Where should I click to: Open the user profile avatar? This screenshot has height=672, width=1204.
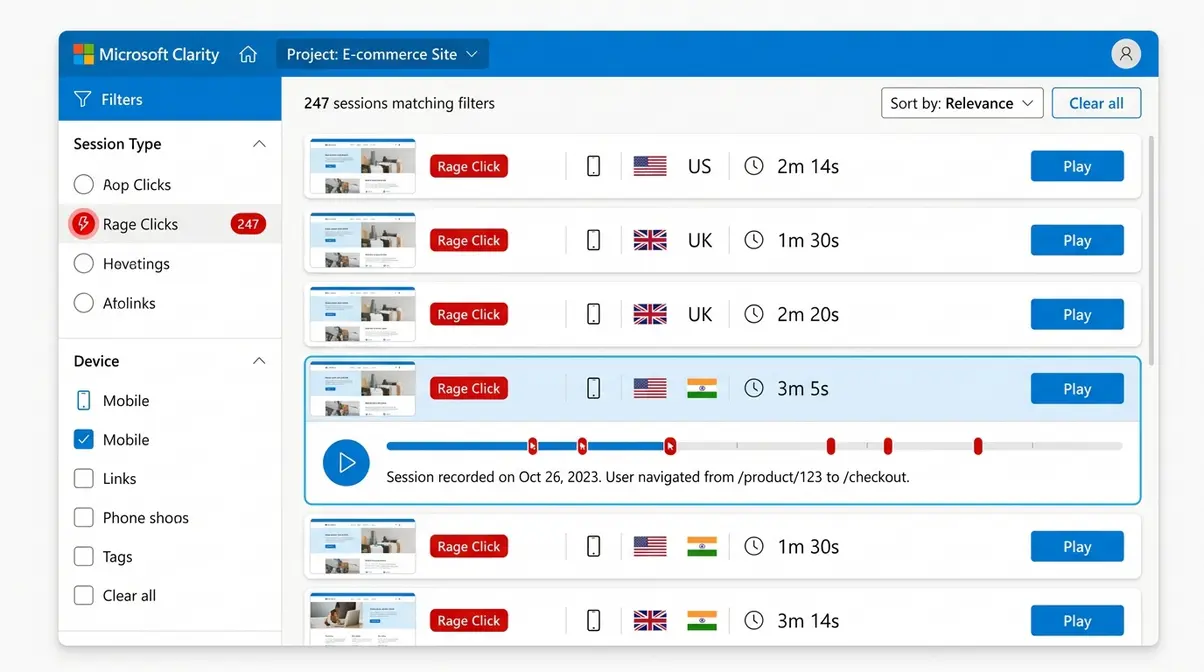[x=1126, y=54]
